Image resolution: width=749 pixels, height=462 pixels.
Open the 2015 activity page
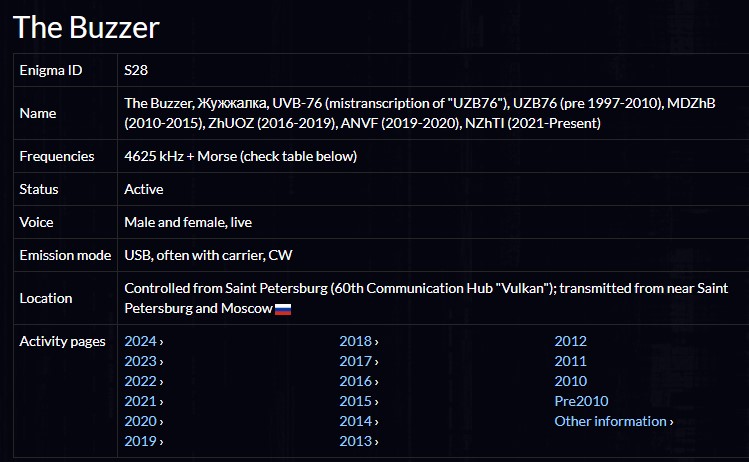(x=356, y=401)
